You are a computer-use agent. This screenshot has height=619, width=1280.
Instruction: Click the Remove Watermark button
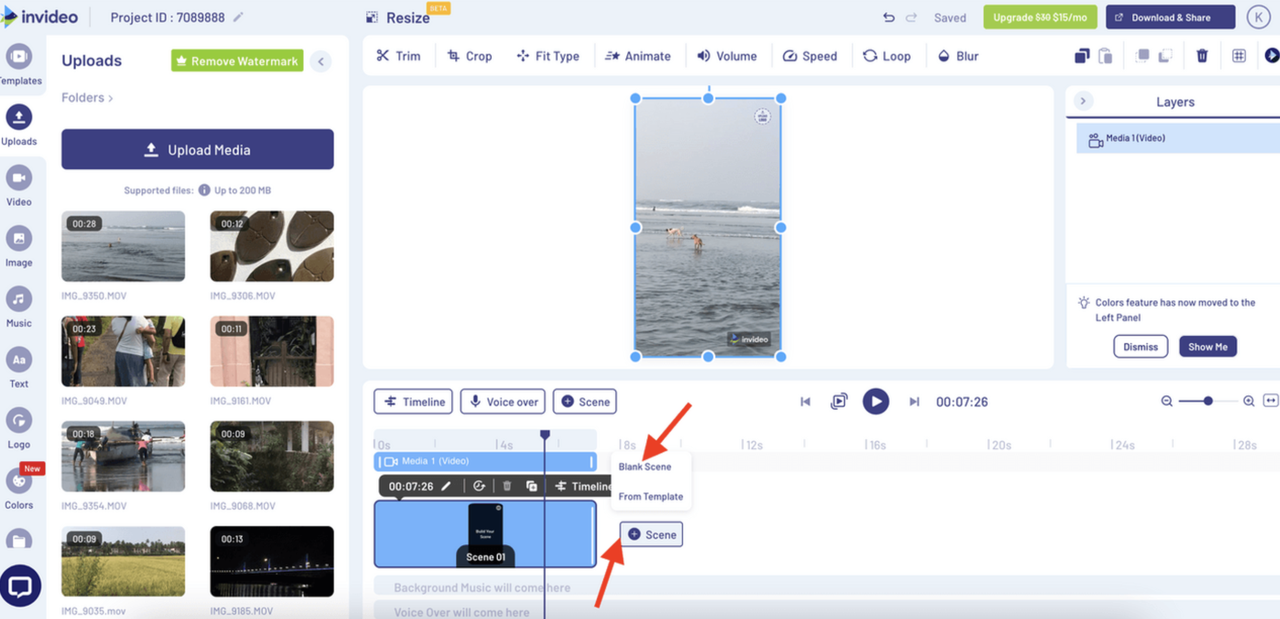[237, 61]
